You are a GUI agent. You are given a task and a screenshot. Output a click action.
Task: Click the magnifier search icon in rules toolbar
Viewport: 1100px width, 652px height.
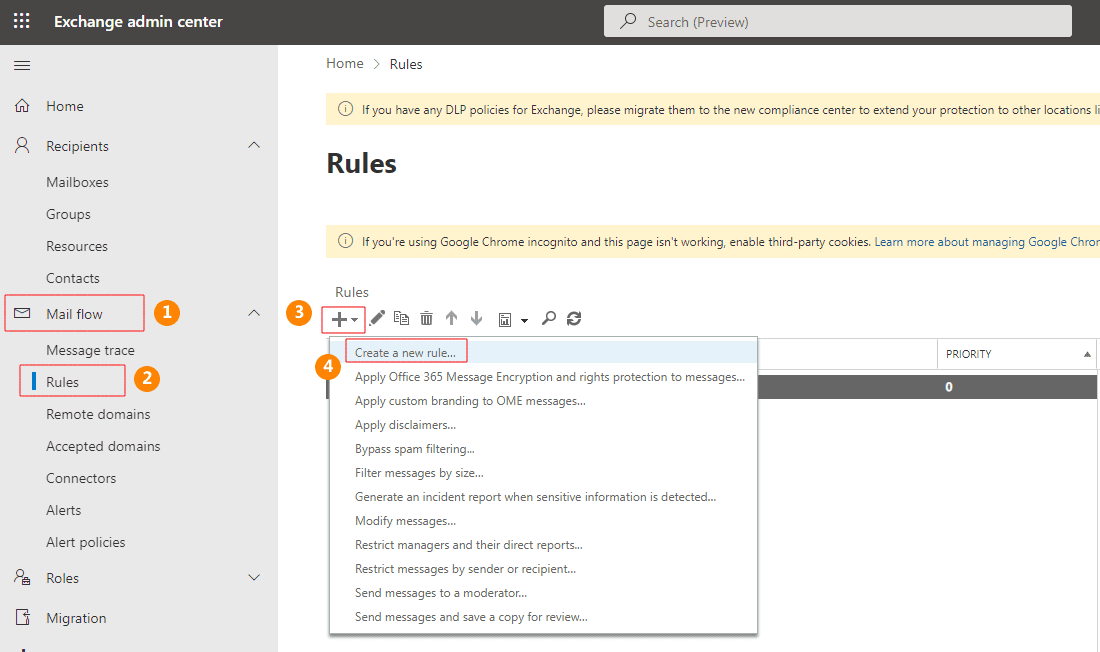(x=548, y=318)
